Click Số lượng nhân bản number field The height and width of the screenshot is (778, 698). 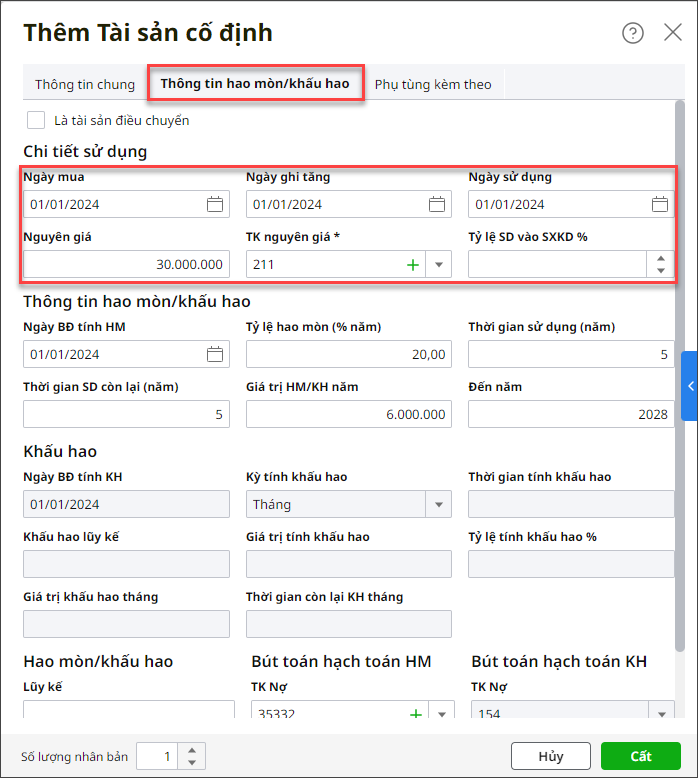point(158,756)
